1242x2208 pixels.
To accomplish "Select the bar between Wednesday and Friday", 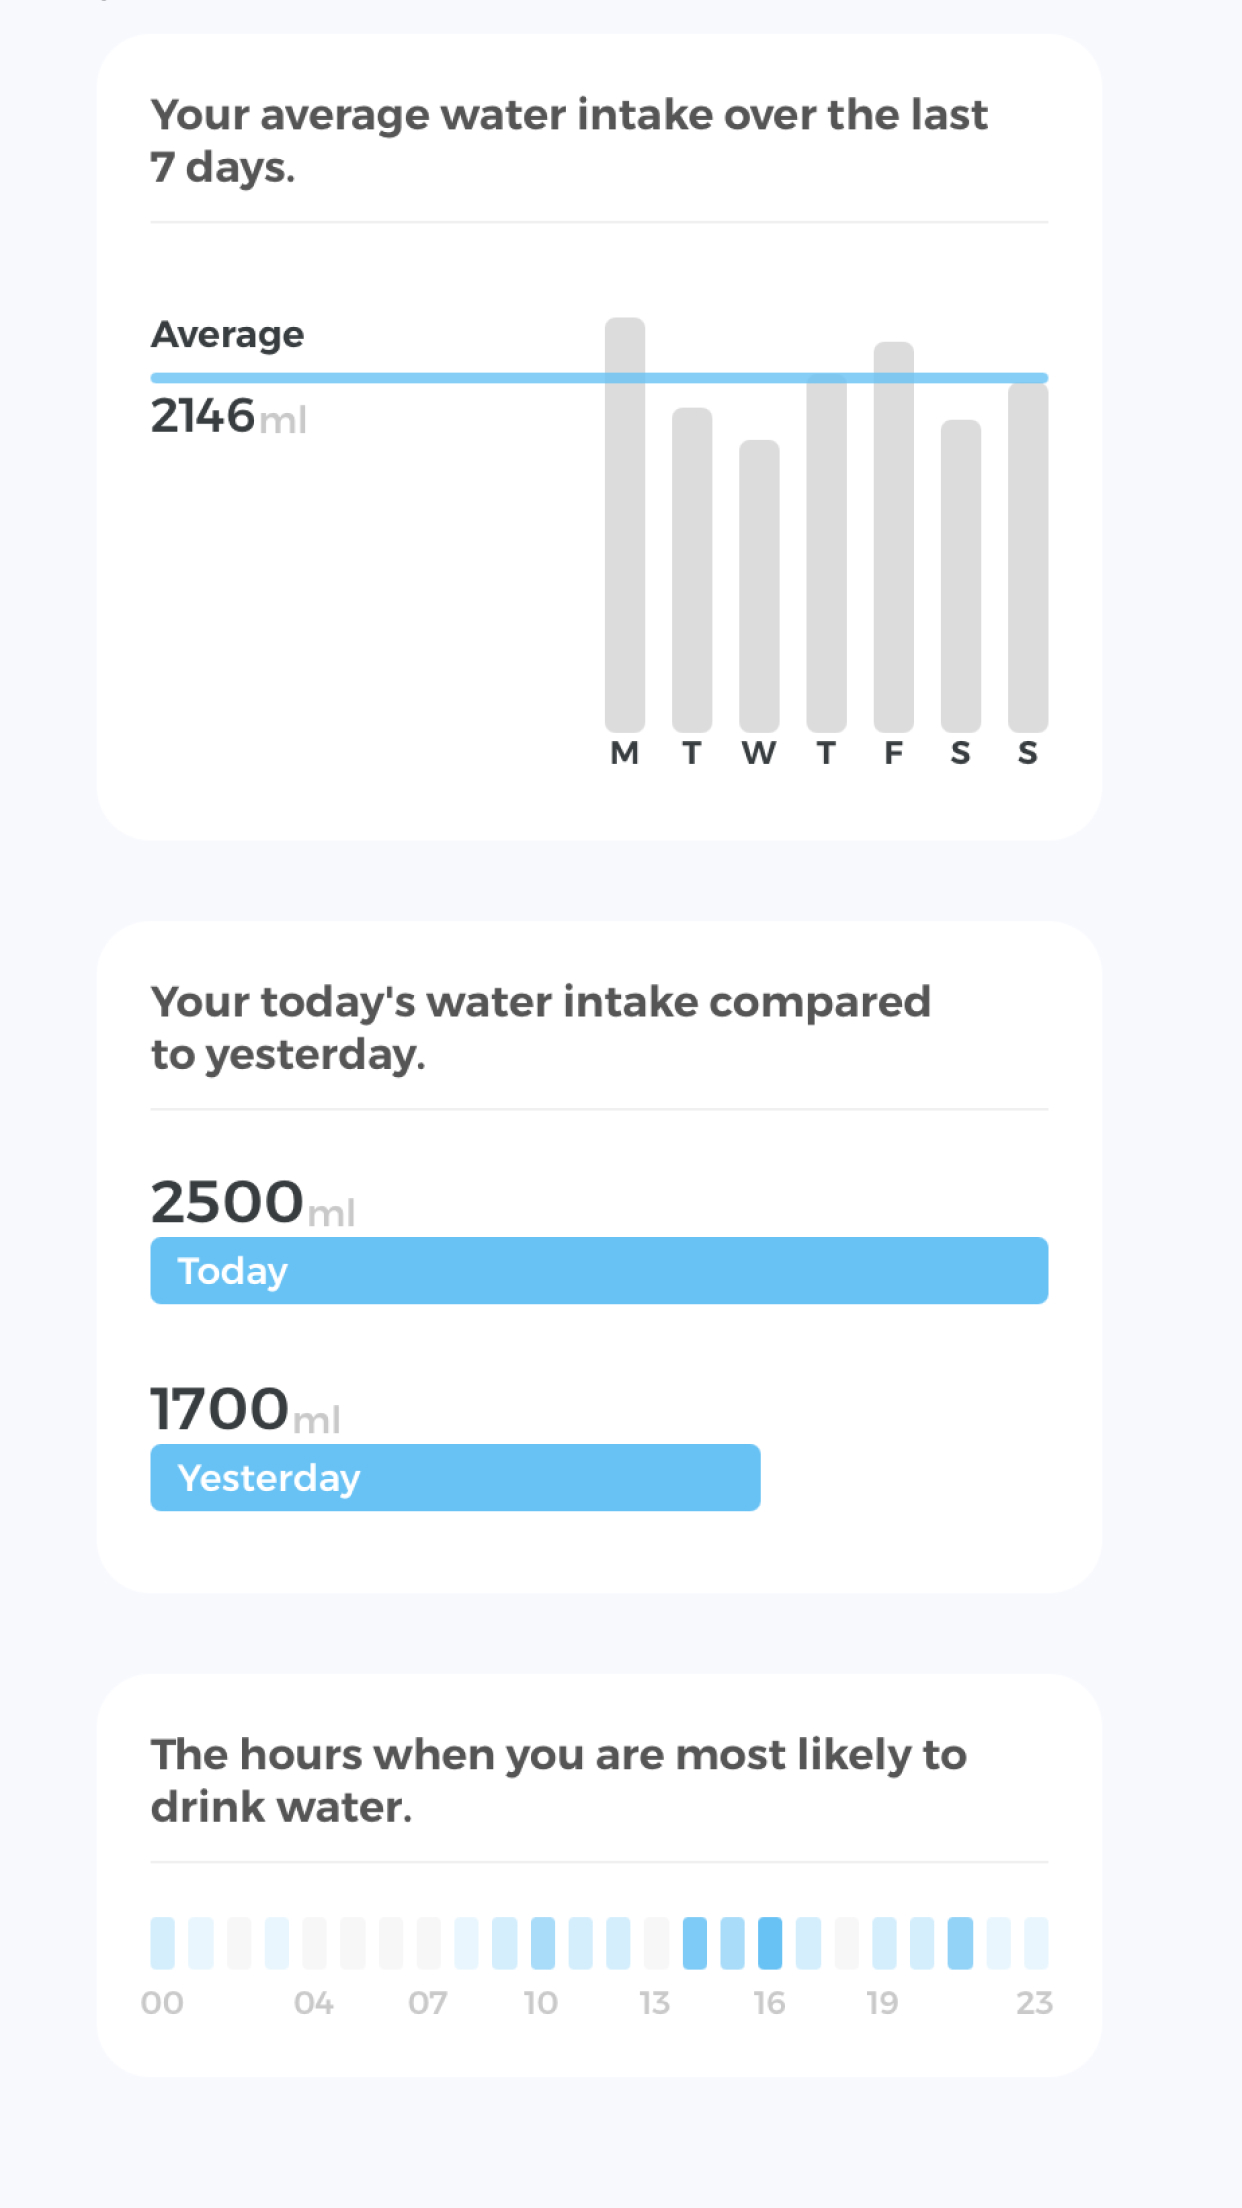I will tap(826, 553).
